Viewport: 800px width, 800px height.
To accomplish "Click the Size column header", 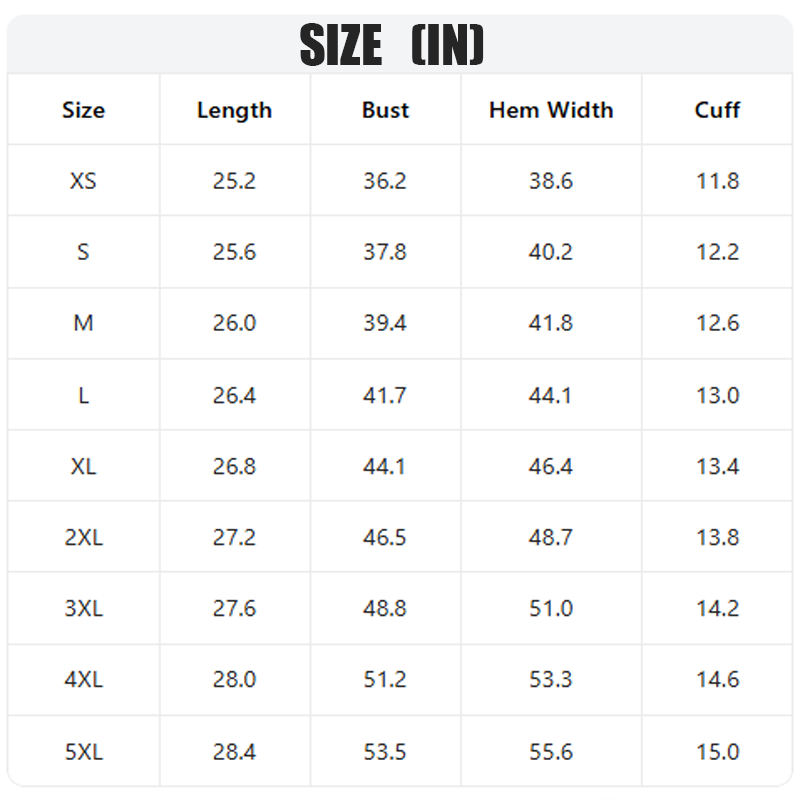I will coord(84,110).
